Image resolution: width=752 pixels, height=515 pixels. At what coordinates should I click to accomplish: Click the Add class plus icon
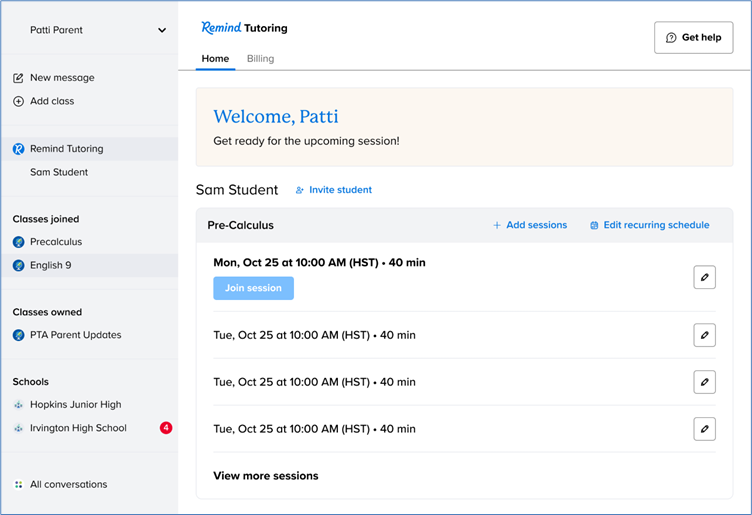click(18, 101)
